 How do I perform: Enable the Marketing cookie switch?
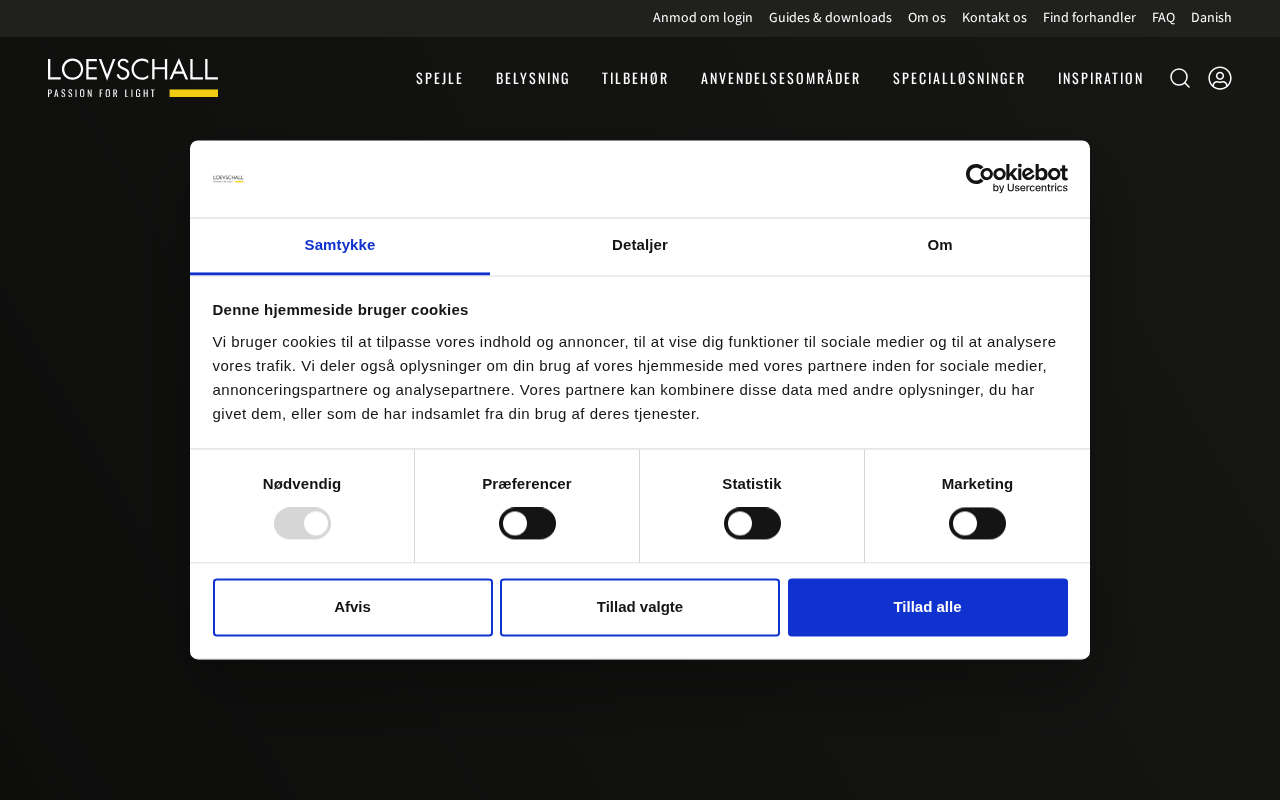pos(977,523)
